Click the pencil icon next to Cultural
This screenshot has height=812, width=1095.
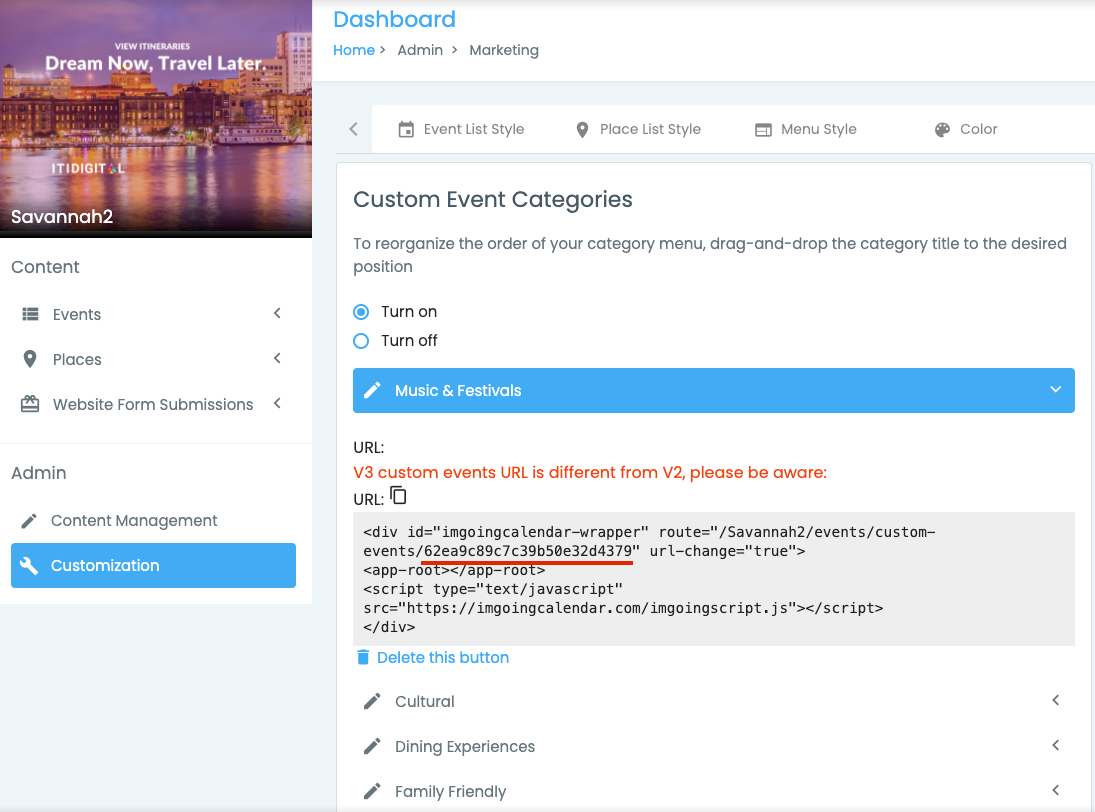(372, 701)
